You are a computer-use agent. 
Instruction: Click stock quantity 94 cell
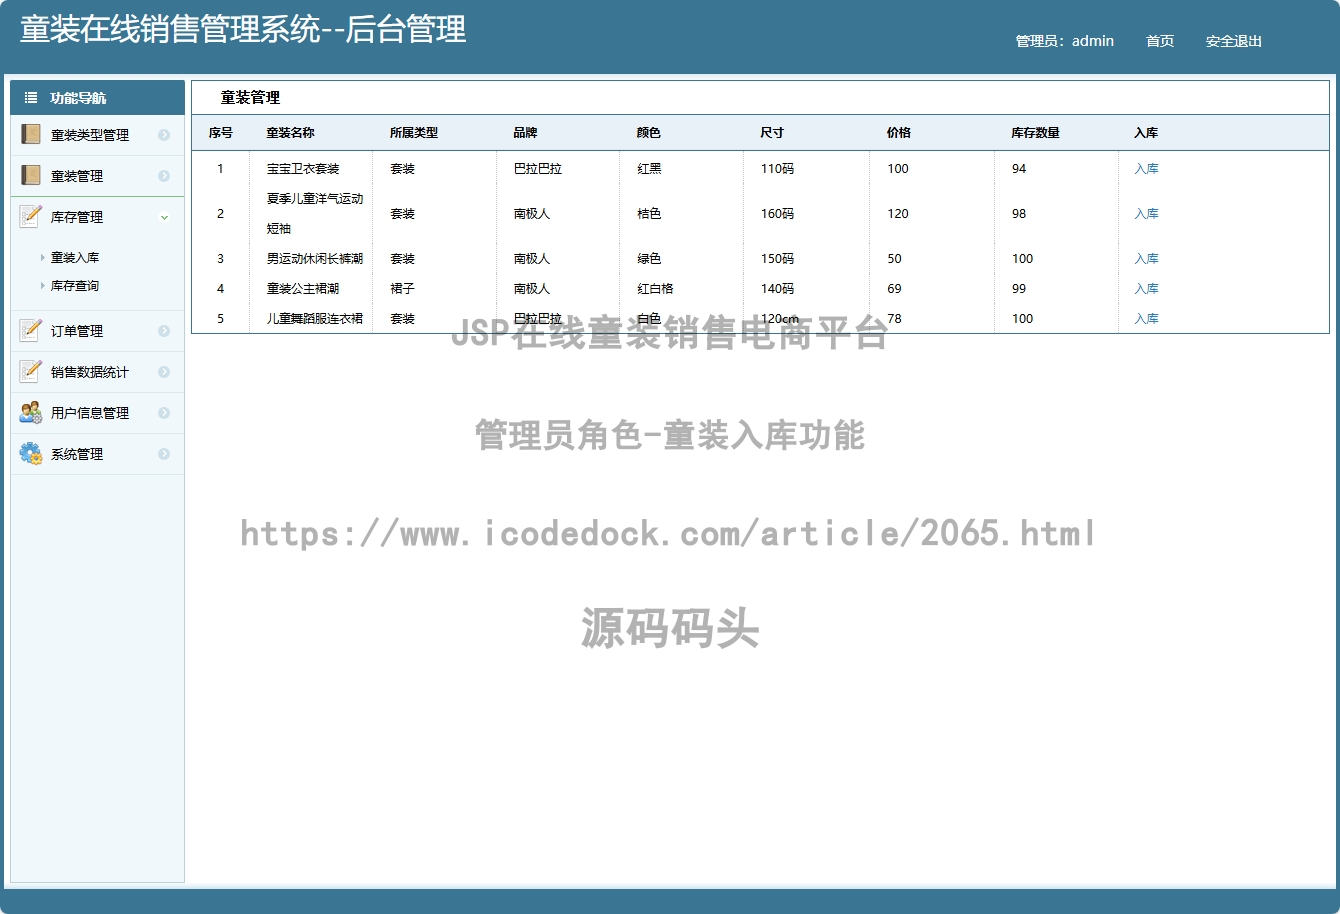click(1019, 169)
